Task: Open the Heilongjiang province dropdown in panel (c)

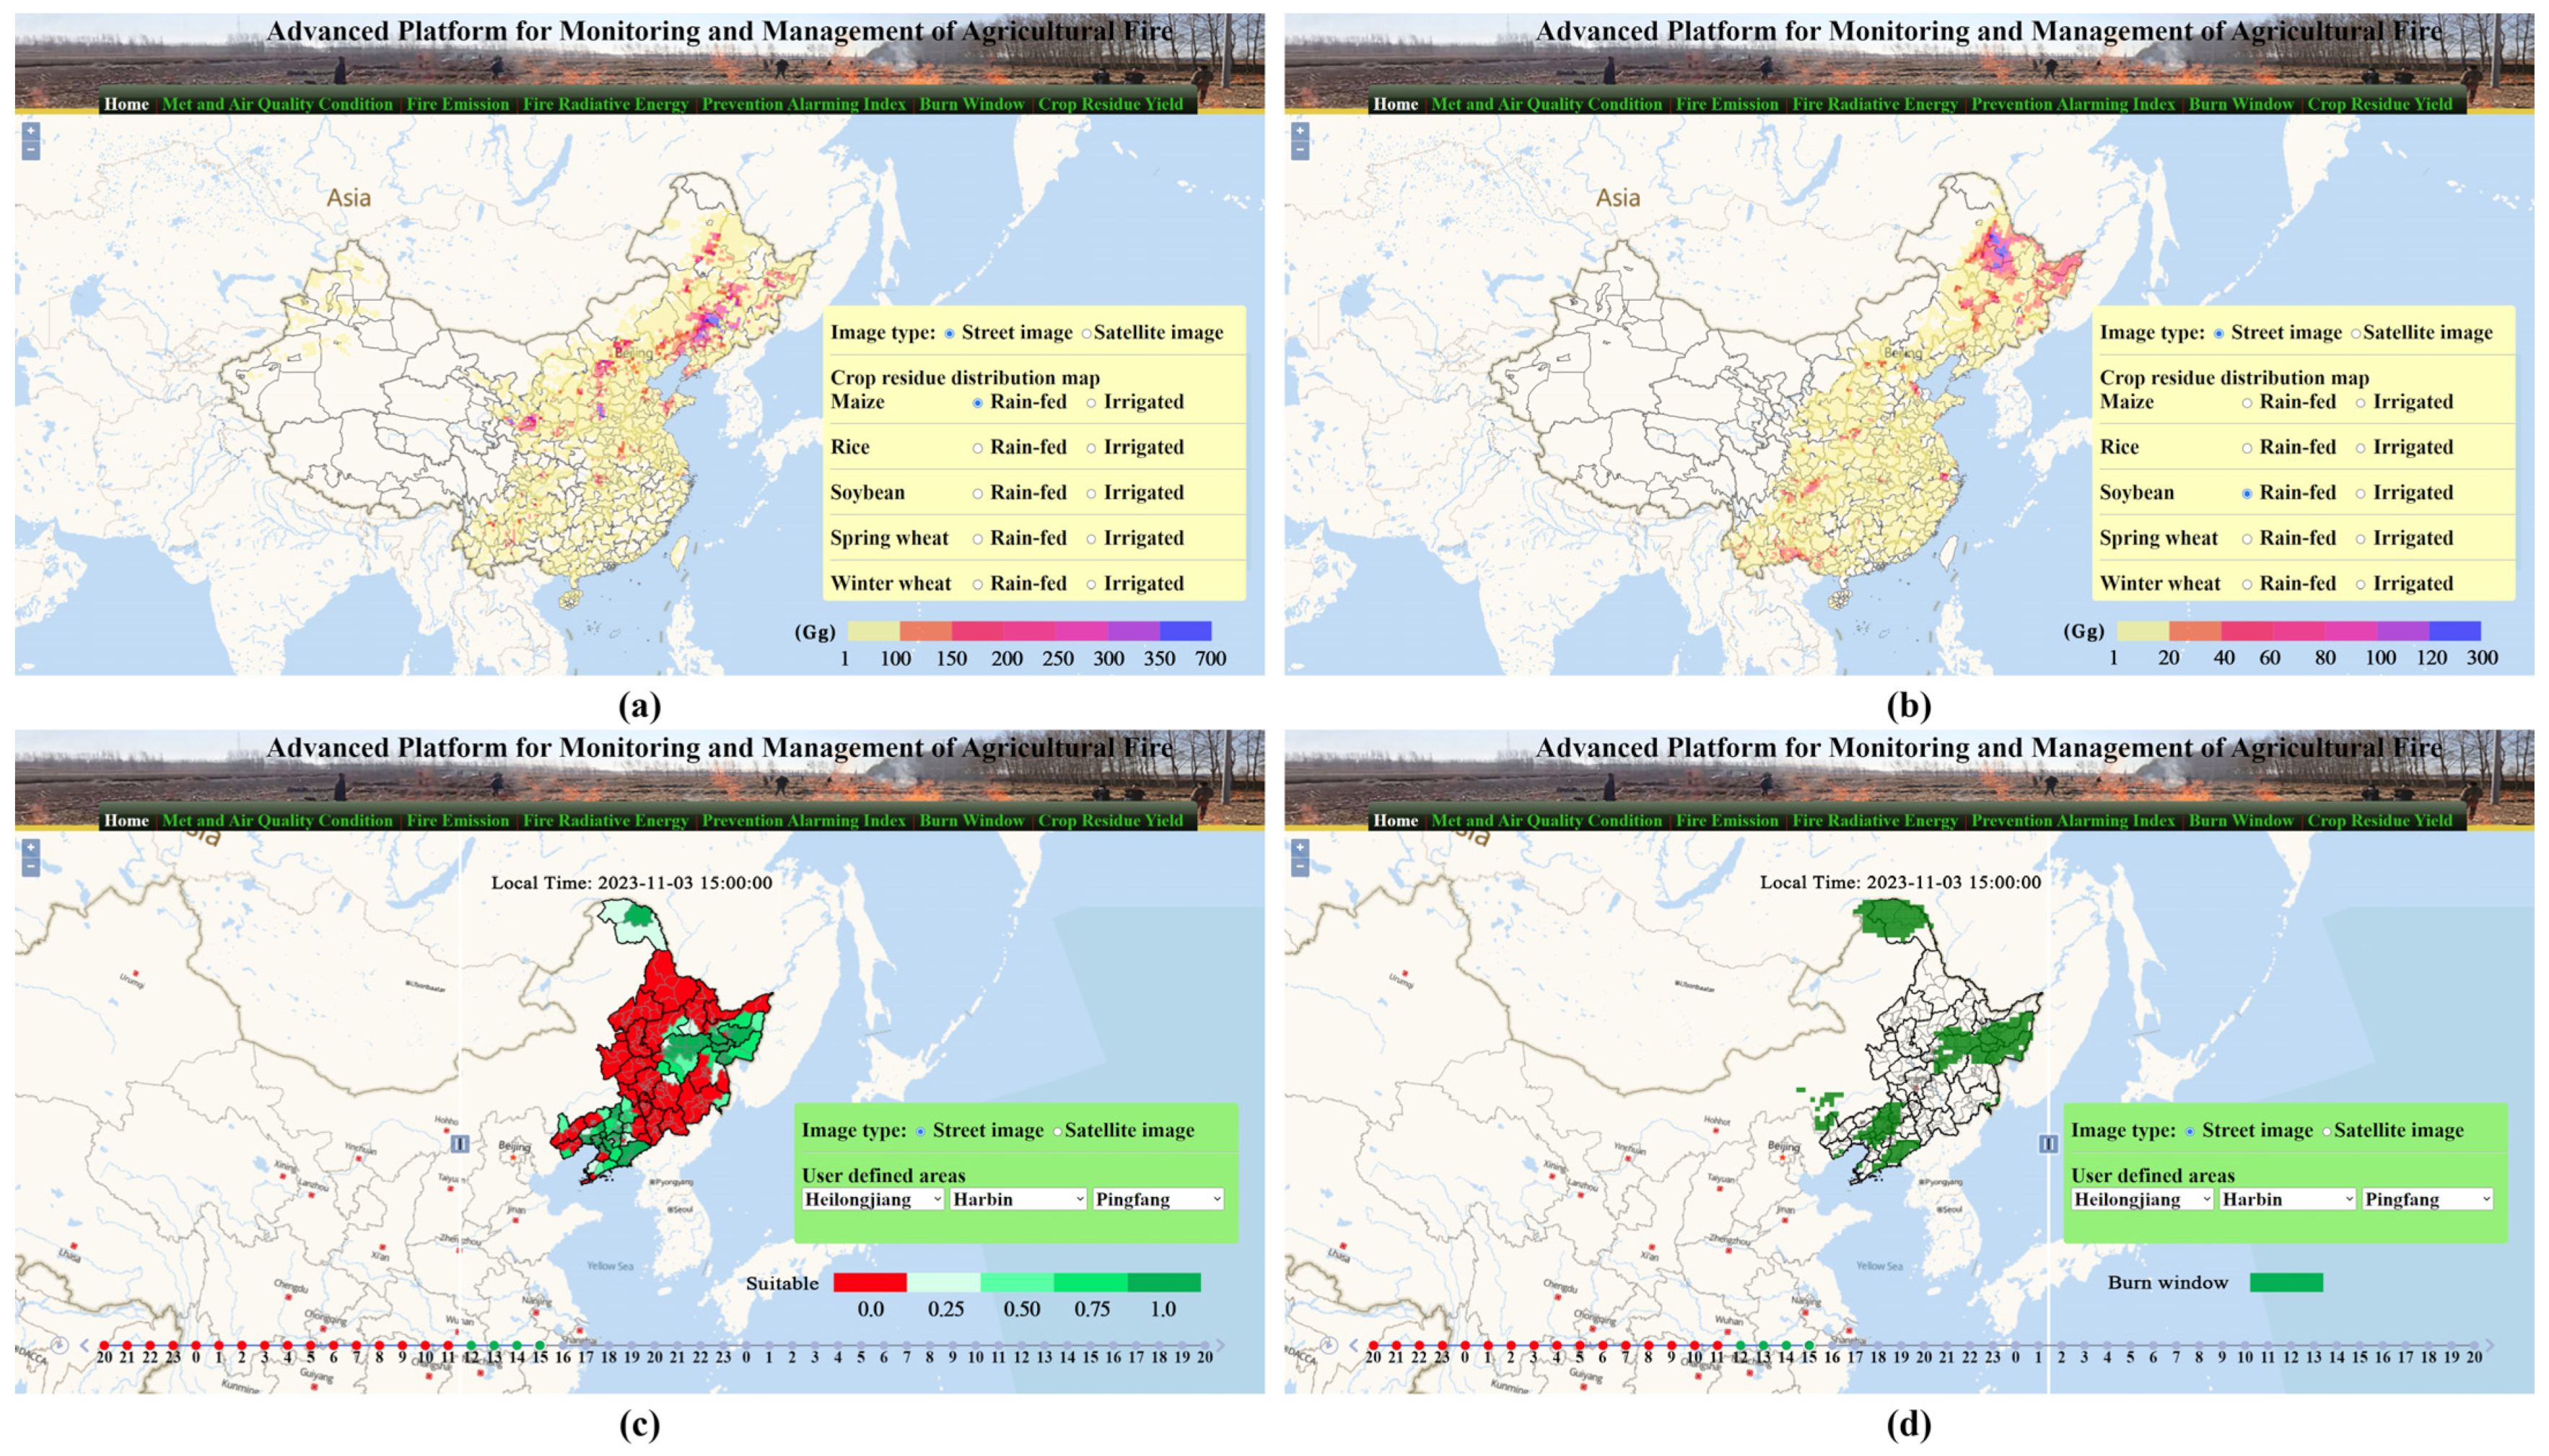Action: tap(873, 1199)
